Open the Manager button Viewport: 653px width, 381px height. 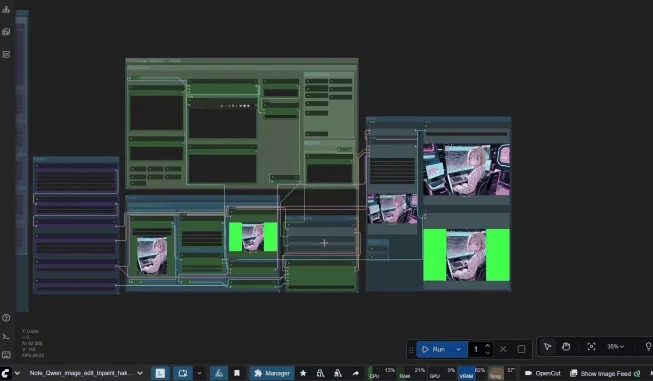click(x=272, y=373)
